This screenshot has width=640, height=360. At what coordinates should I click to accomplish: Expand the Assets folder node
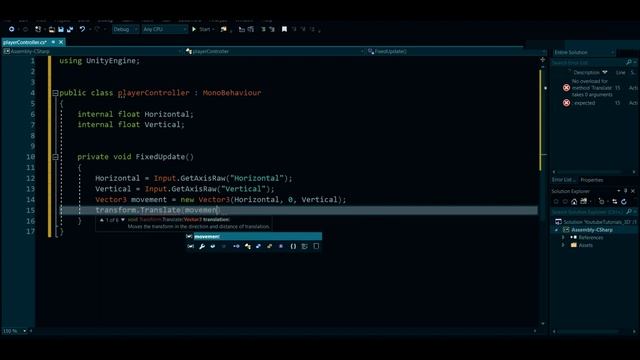563,245
